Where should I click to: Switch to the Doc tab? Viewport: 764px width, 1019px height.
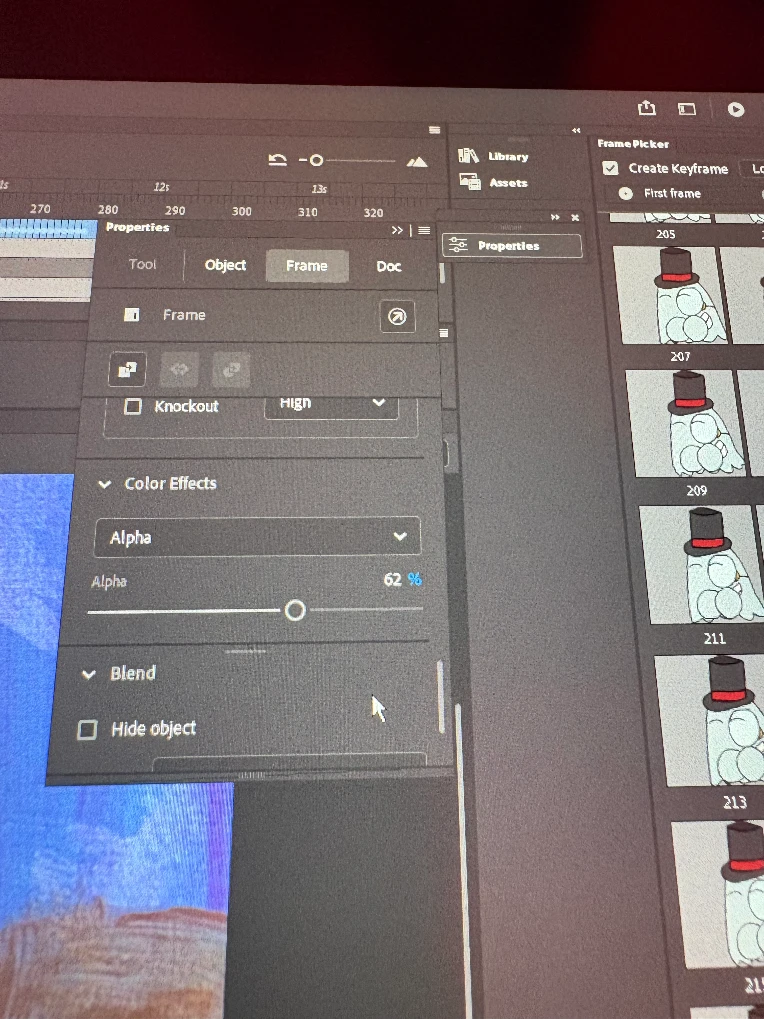click(x=388, y=266)
